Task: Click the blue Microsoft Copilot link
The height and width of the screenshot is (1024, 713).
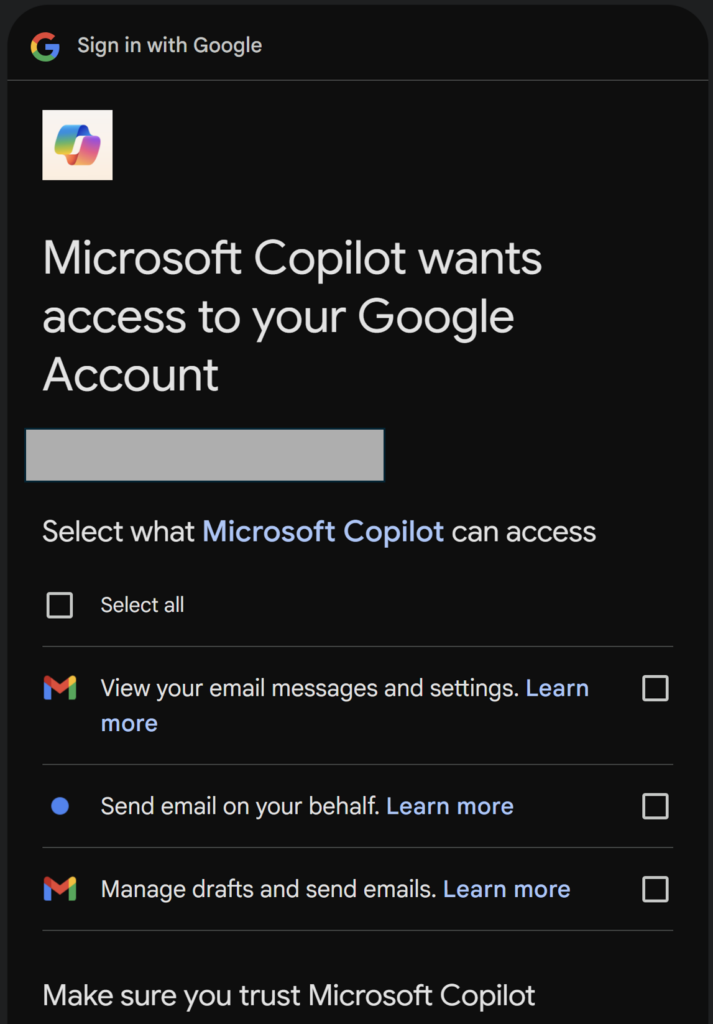Action: click(x=323, y=531)
